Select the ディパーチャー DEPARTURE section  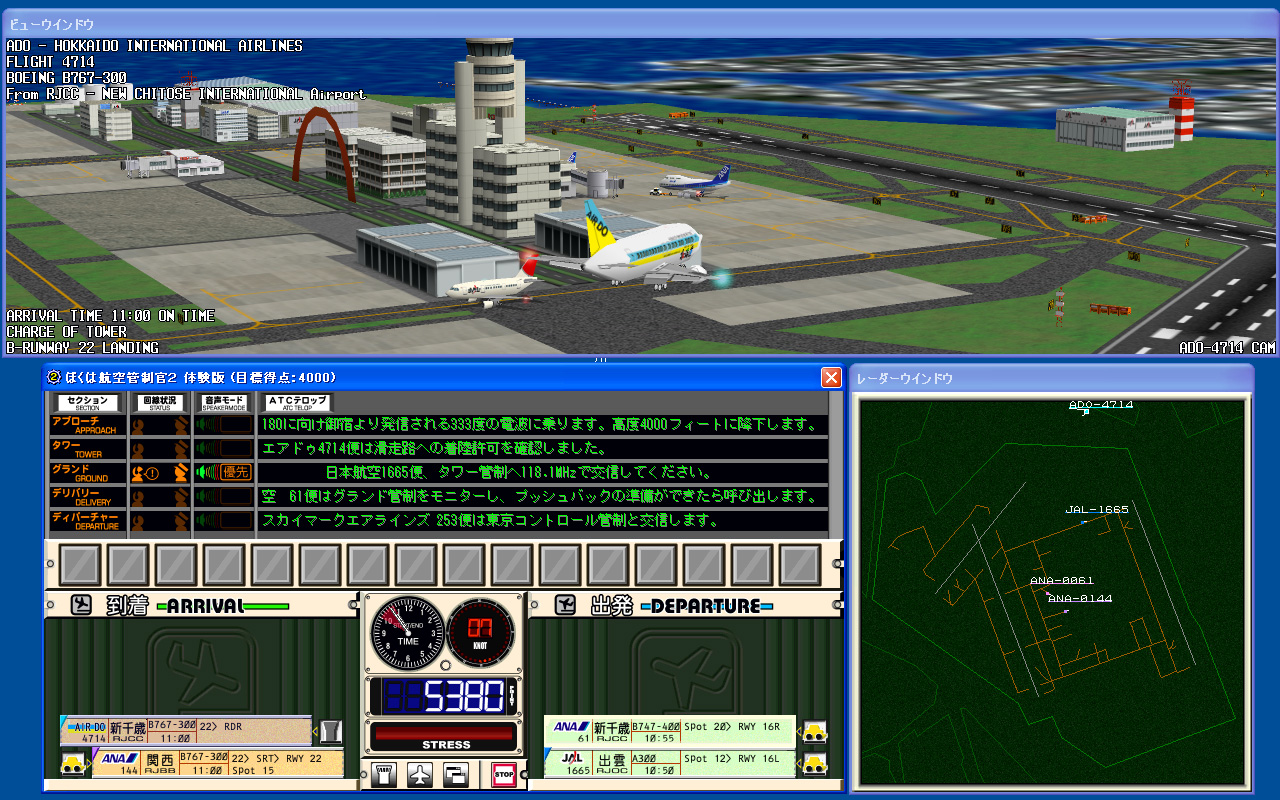(x=87, y=521)
